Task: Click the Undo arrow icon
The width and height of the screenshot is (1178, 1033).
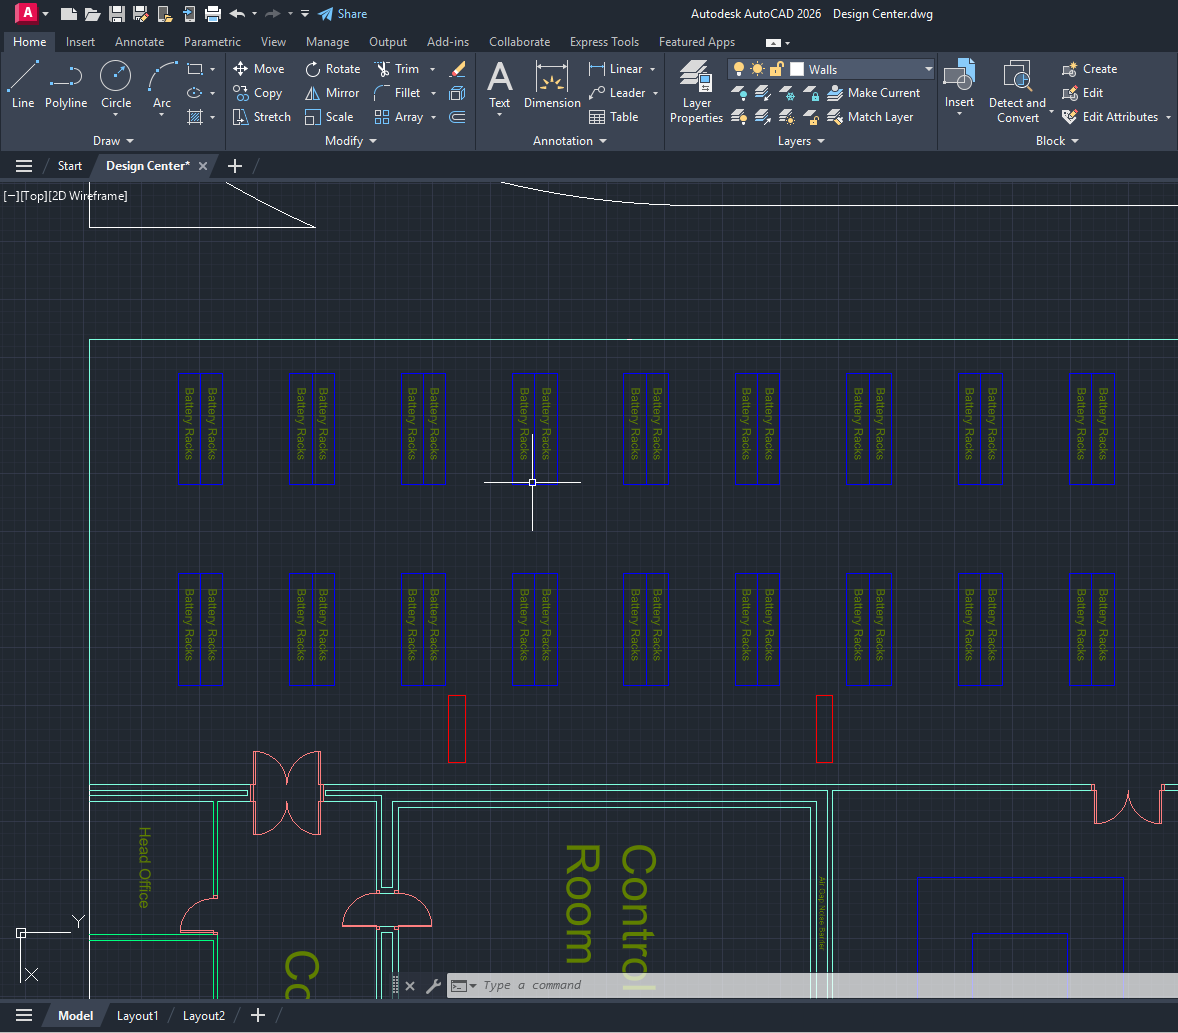Action: click(237, 14)
